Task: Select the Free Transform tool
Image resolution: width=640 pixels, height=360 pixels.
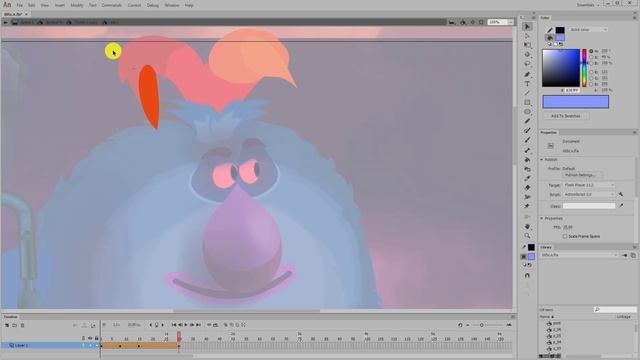Action: point(527,45)
